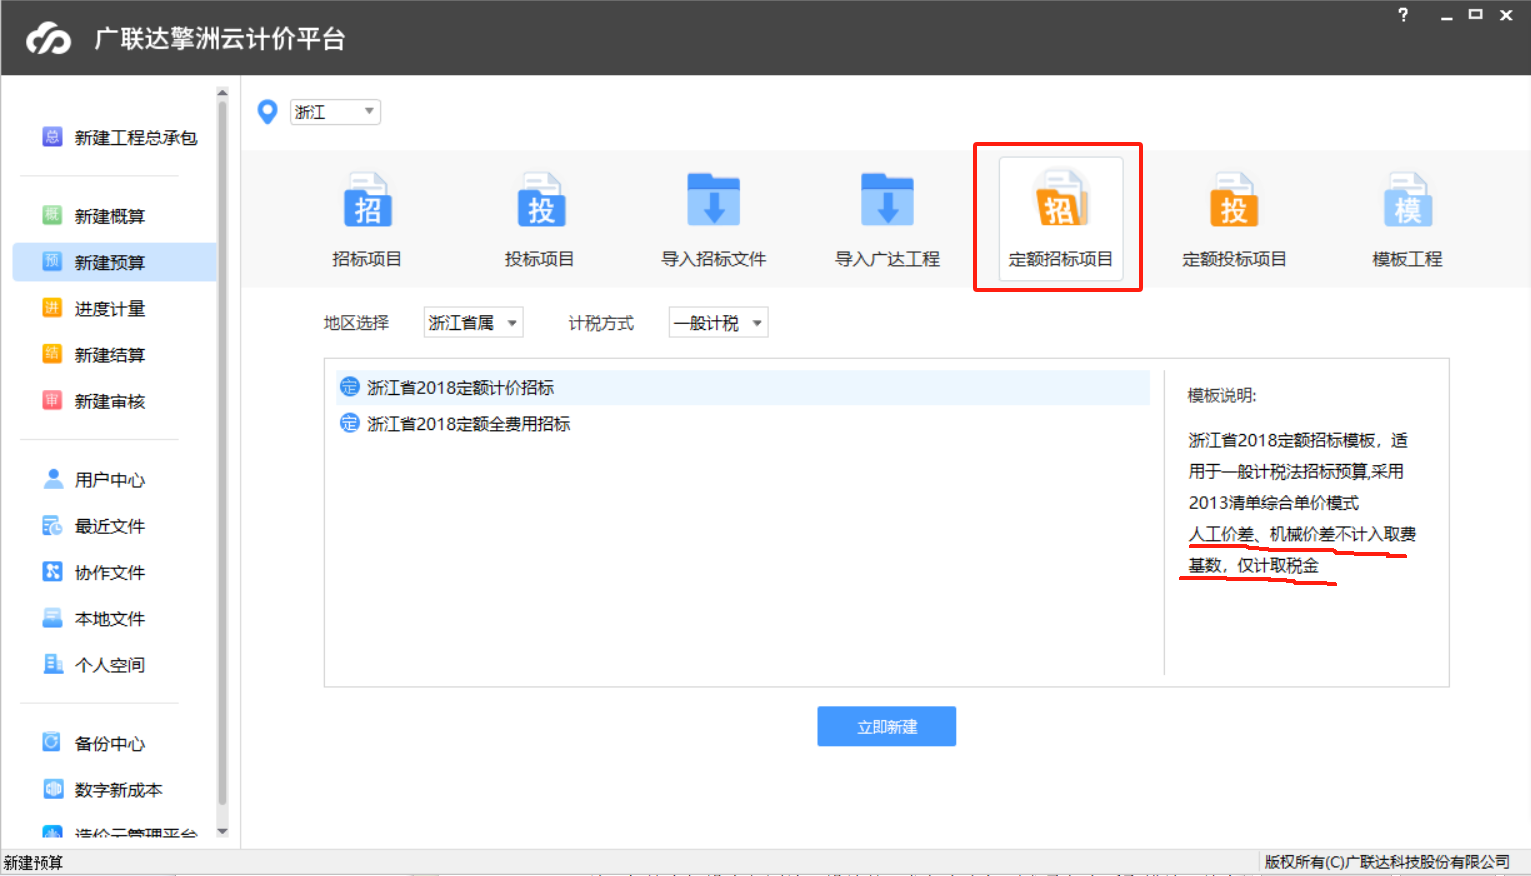This screenshot has width=1531, height=876.
Task: Click the 立即新建 button
Action: (x=887, y=726)
